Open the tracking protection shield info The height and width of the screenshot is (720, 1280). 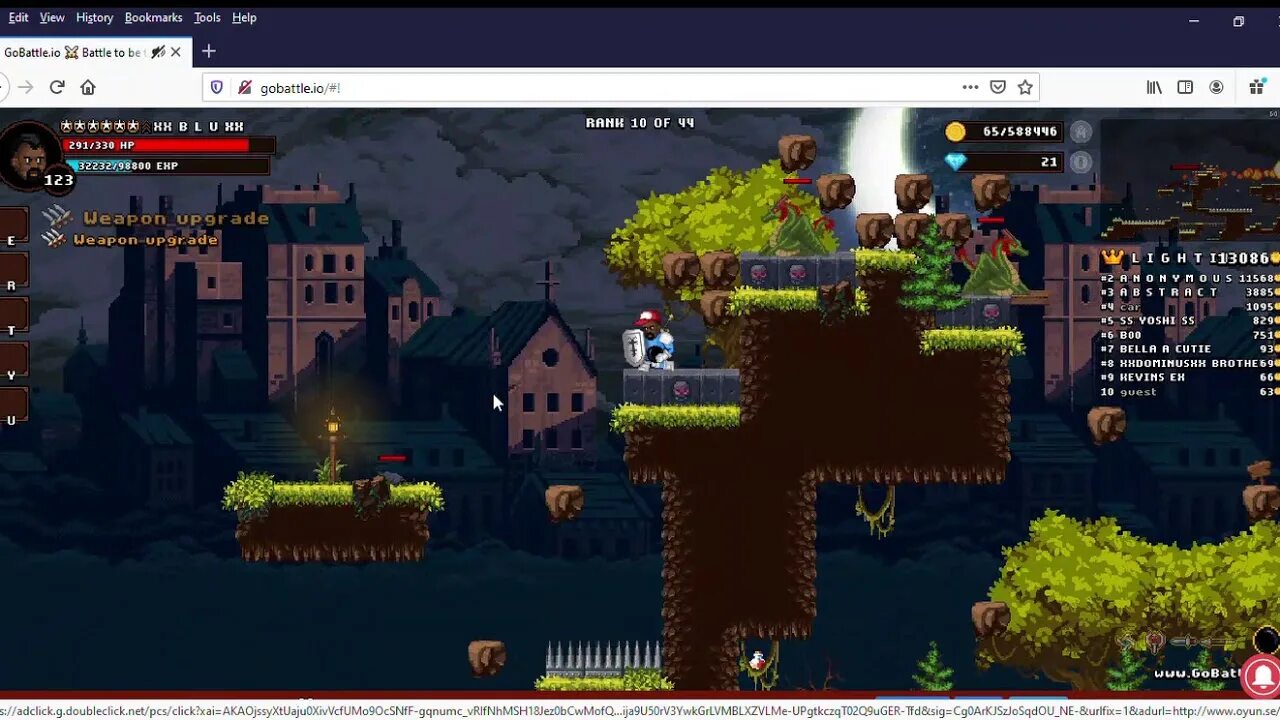click(x=216, y=87)
